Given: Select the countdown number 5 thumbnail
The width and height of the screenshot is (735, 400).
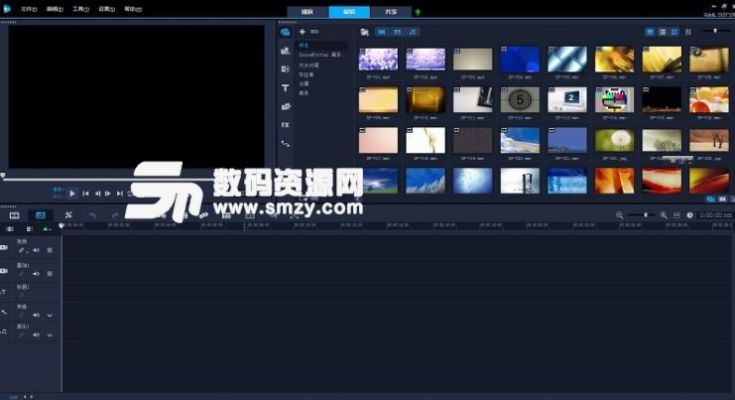Looking at the screenshot, I should [x=520, y=99].
